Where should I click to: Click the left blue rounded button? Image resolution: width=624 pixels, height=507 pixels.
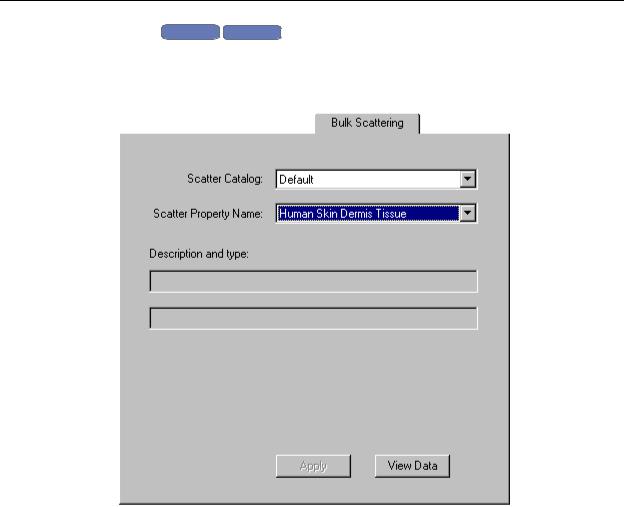click(x=190, y=32)
